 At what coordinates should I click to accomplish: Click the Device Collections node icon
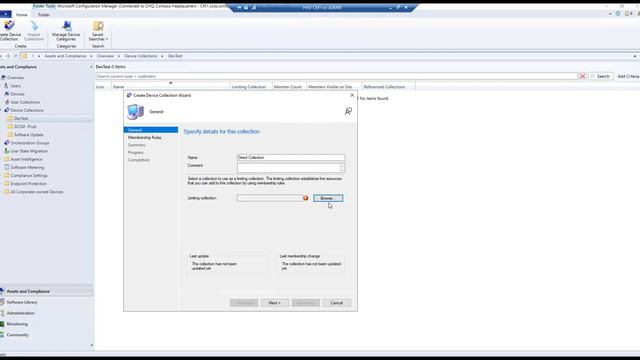point(7,110)
